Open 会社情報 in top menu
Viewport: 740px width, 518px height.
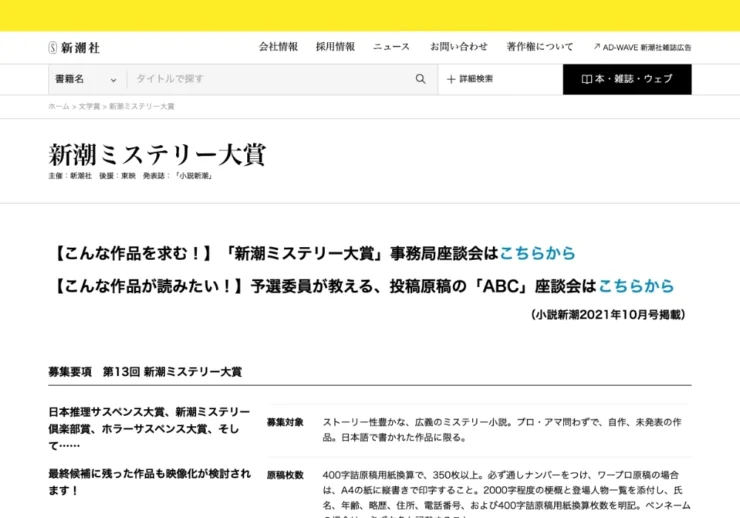(x=278, y=47)
